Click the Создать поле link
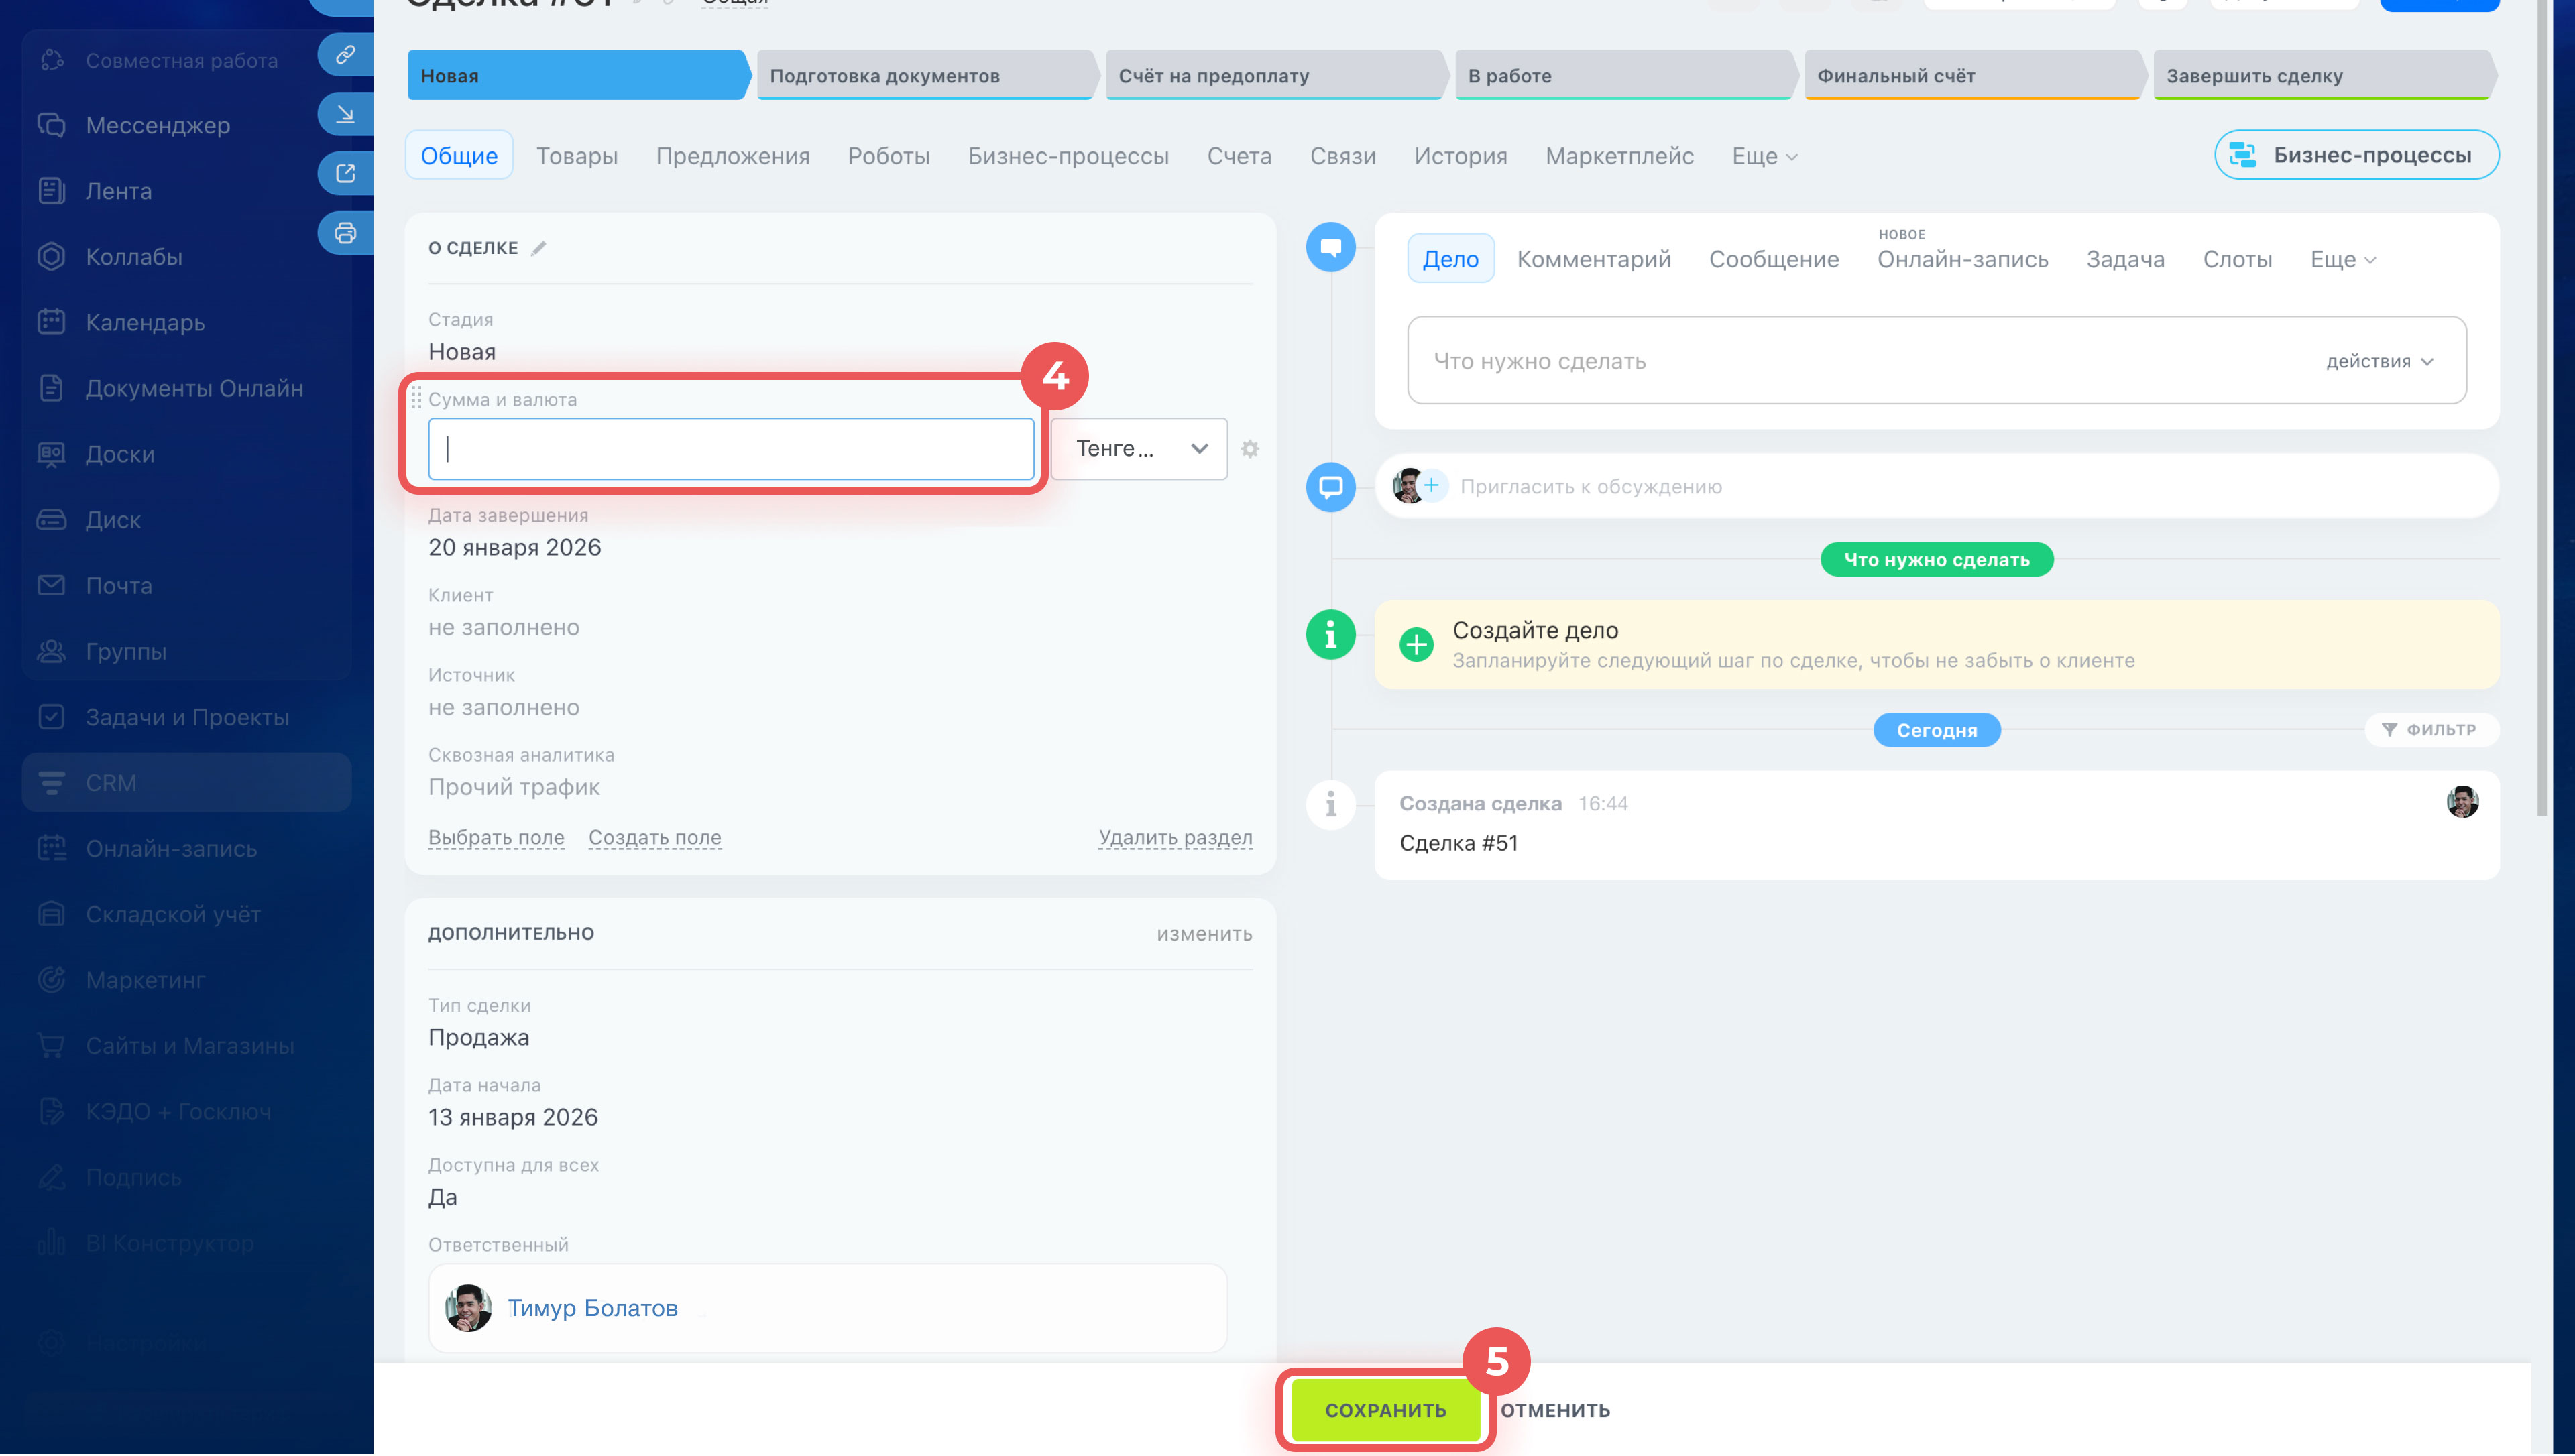The image size is (2575, 1456). [654, 837]
